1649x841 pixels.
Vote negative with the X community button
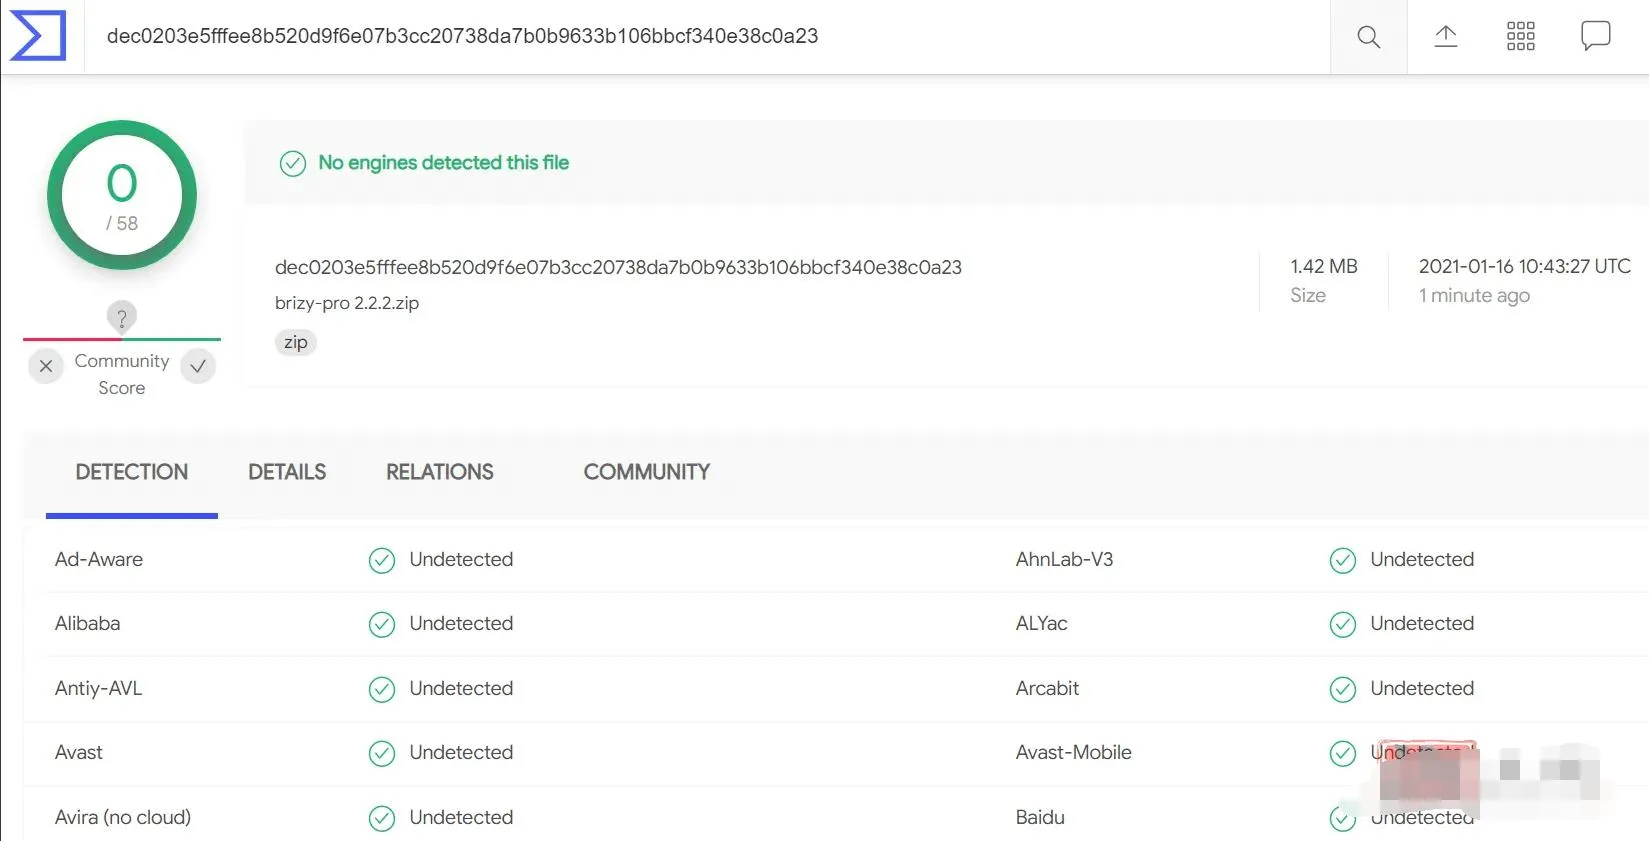tap(46, 366)
